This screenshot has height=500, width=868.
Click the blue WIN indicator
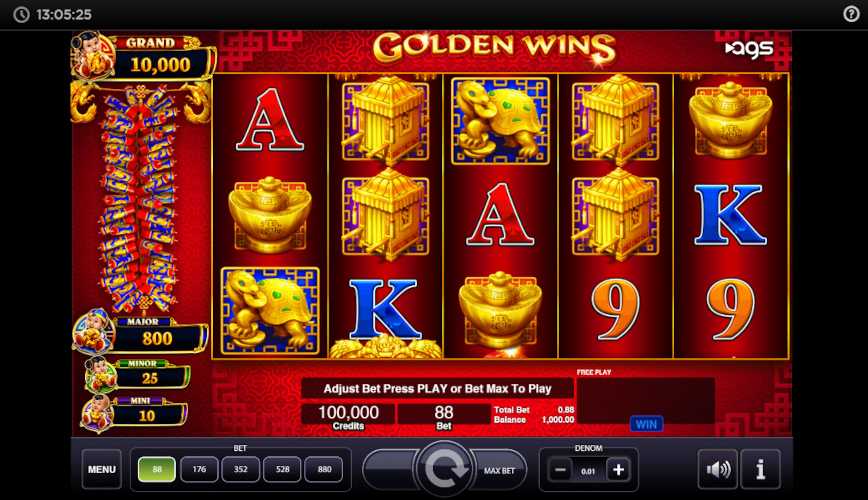coord(646,424)
